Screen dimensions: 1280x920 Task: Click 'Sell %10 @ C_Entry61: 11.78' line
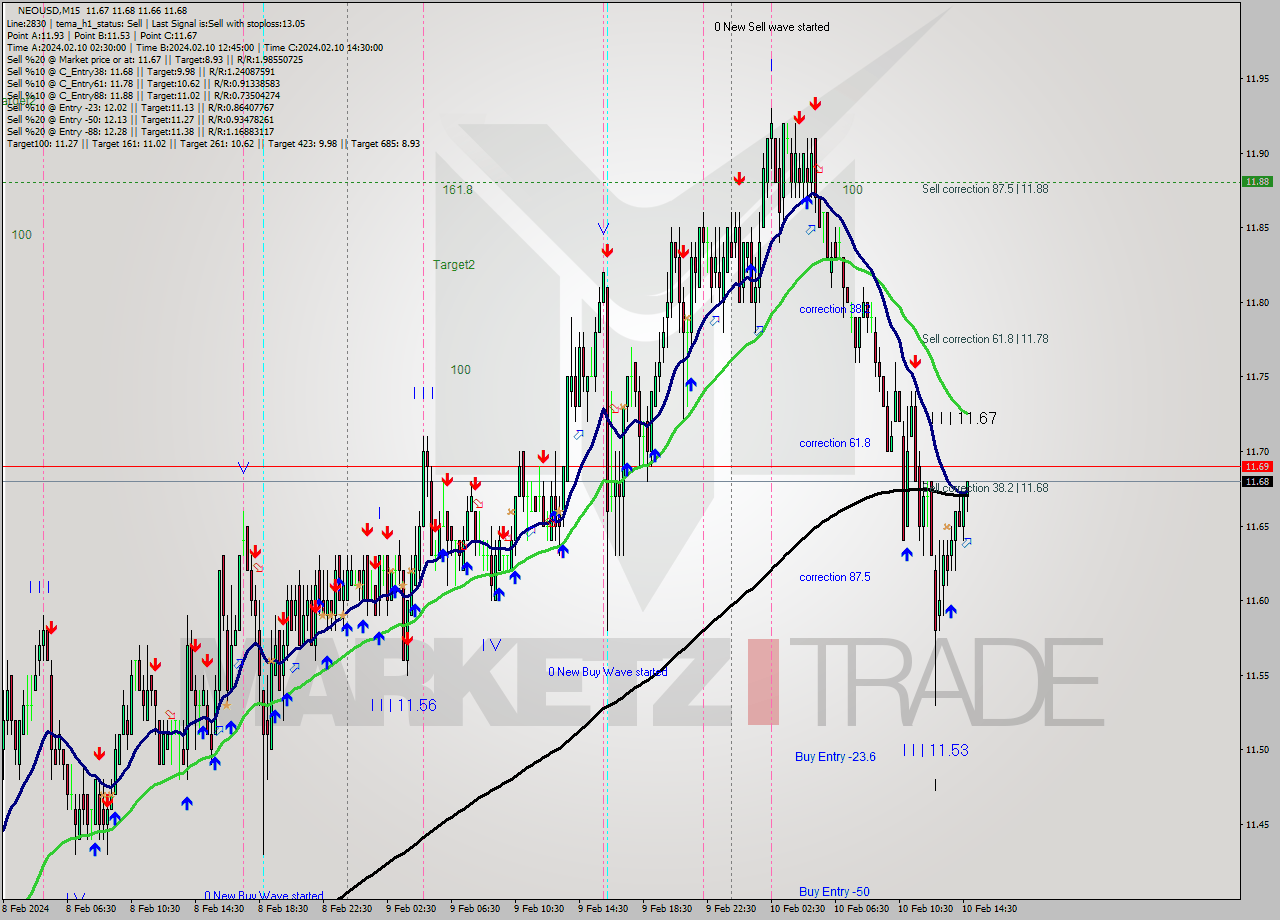[143, 83]
